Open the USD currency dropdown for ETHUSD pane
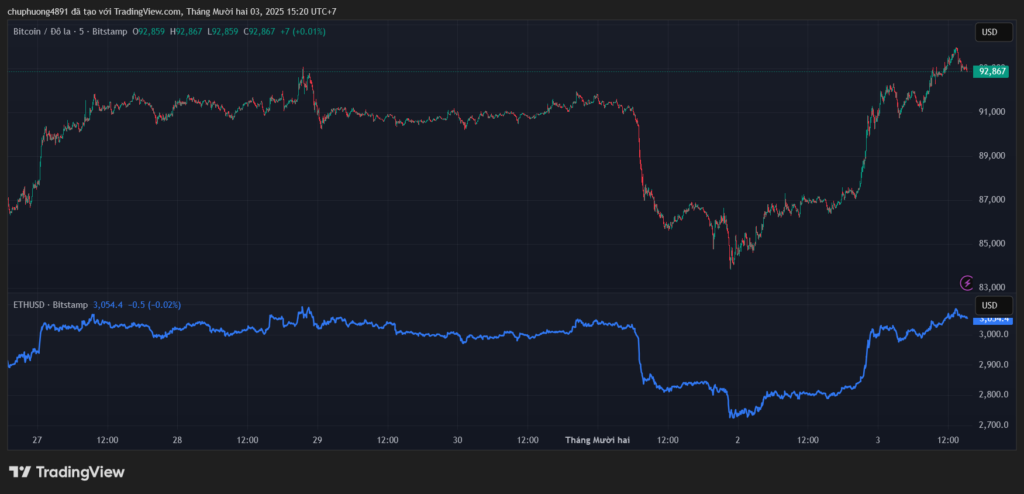Viewport: 1024px width, 494px height. click(989, 305)
